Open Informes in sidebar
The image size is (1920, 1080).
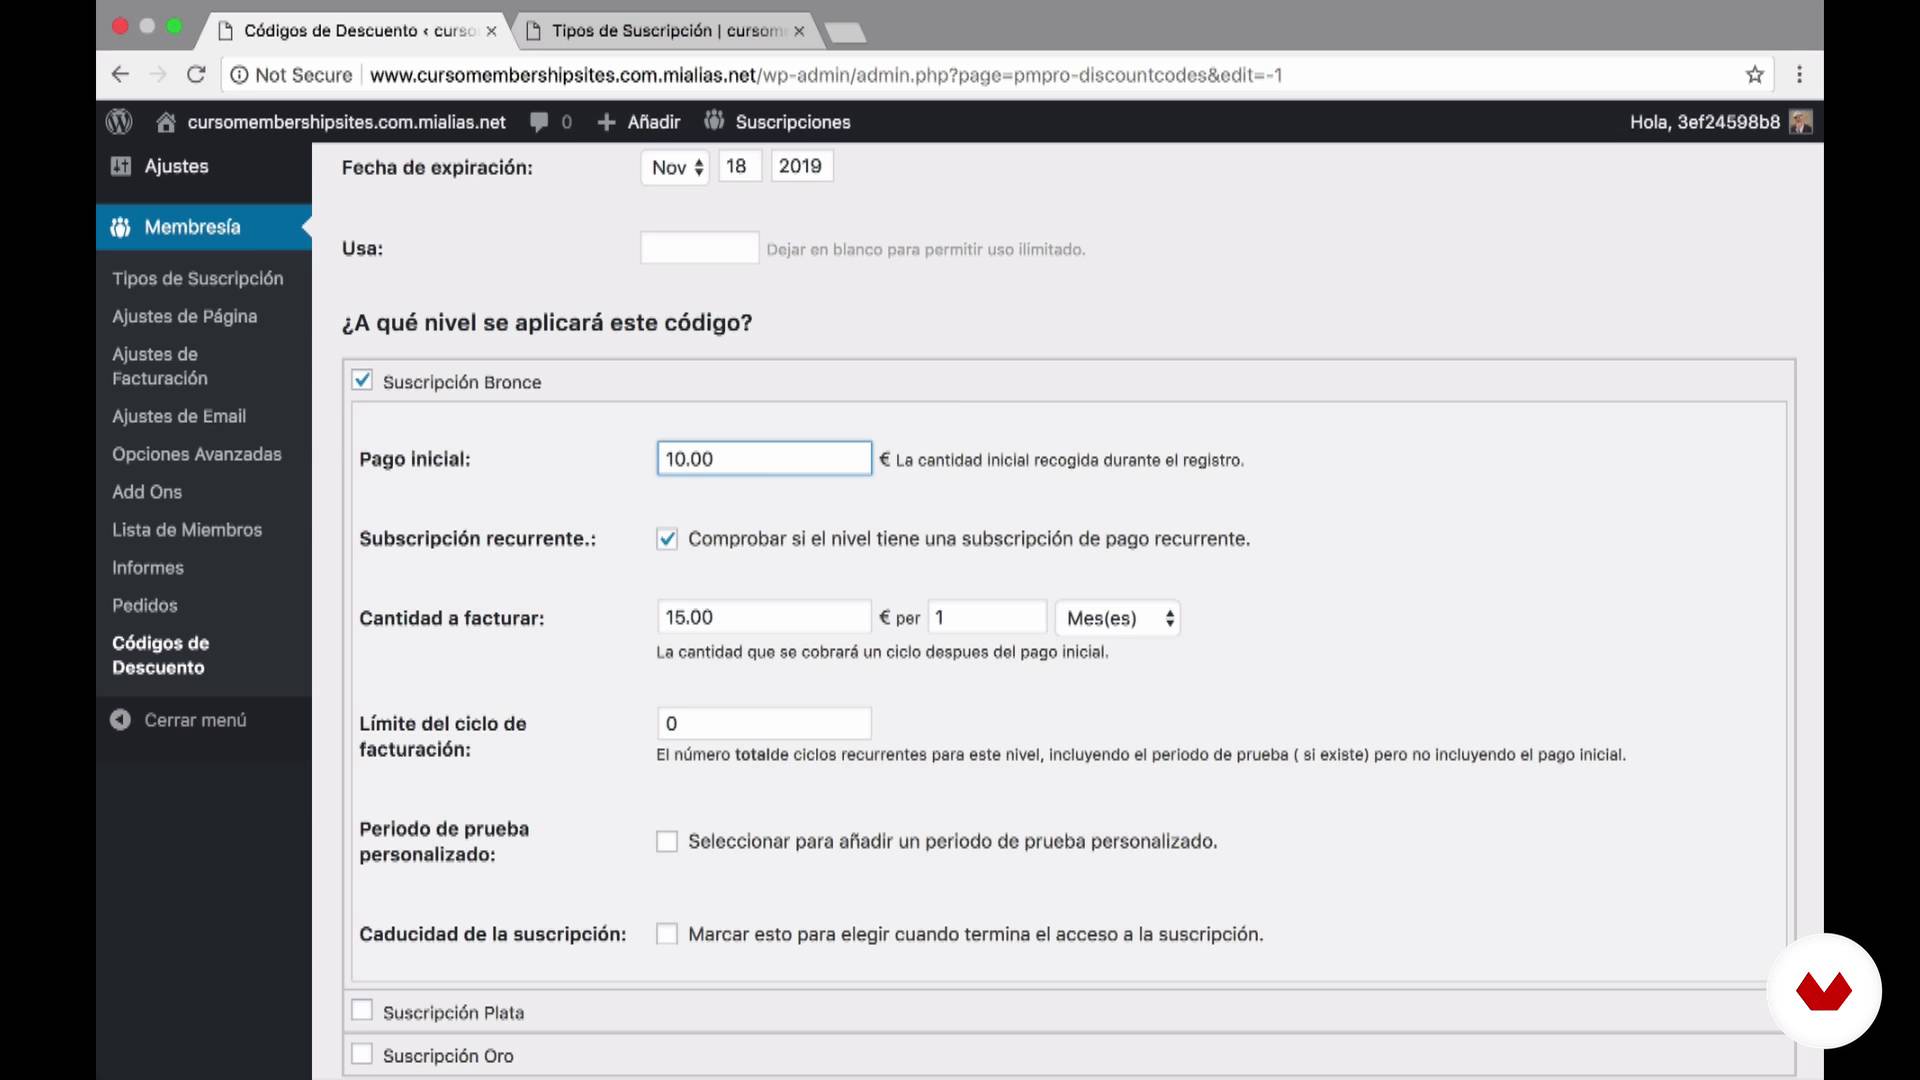click(x=148, y=568)
